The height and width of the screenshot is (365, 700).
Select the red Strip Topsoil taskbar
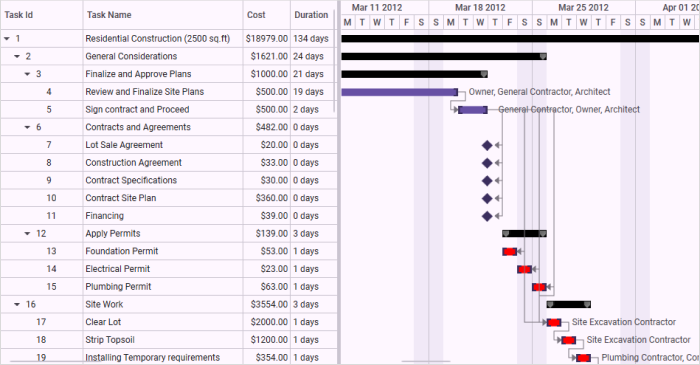[x=569, y=340]
